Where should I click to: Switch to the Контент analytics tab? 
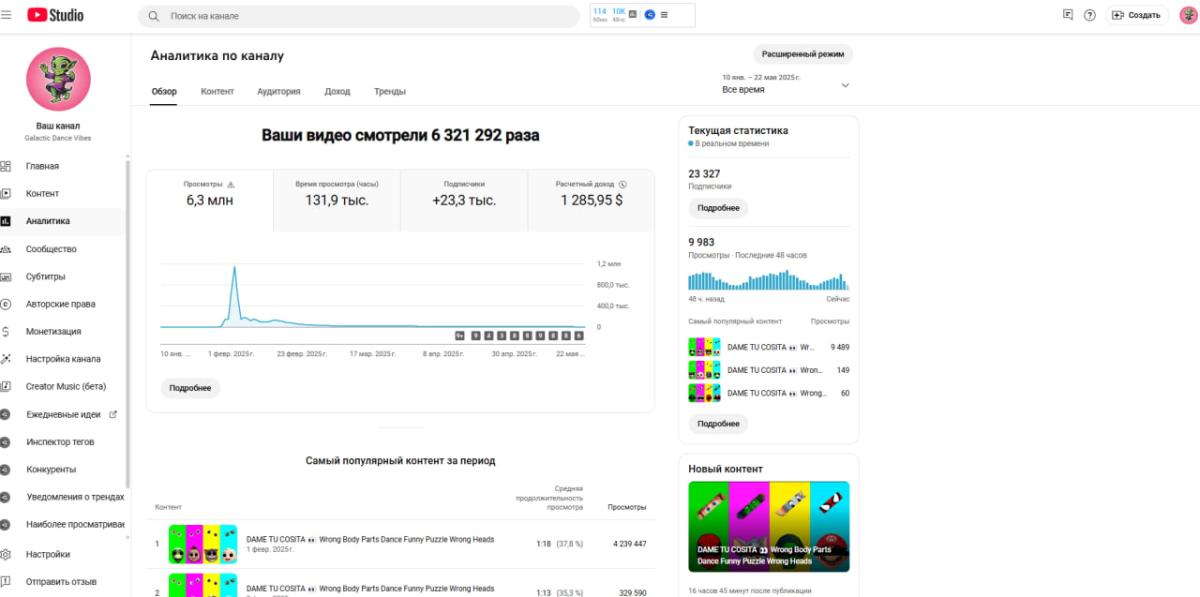(217, 91)
